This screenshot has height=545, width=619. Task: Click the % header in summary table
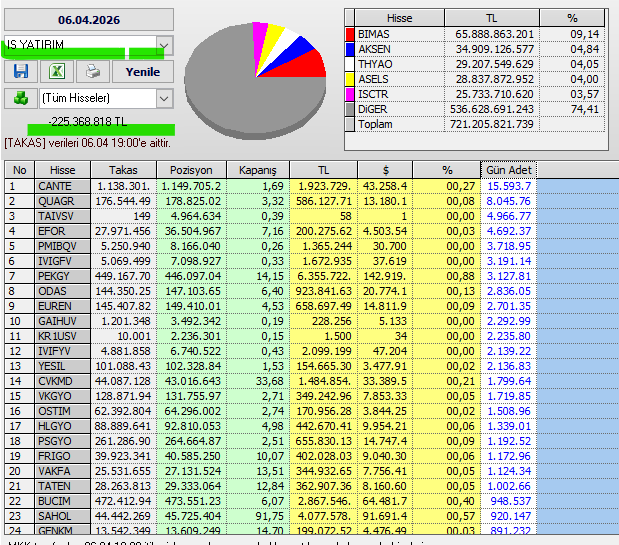pyautogui.click(x=572, y=18)
